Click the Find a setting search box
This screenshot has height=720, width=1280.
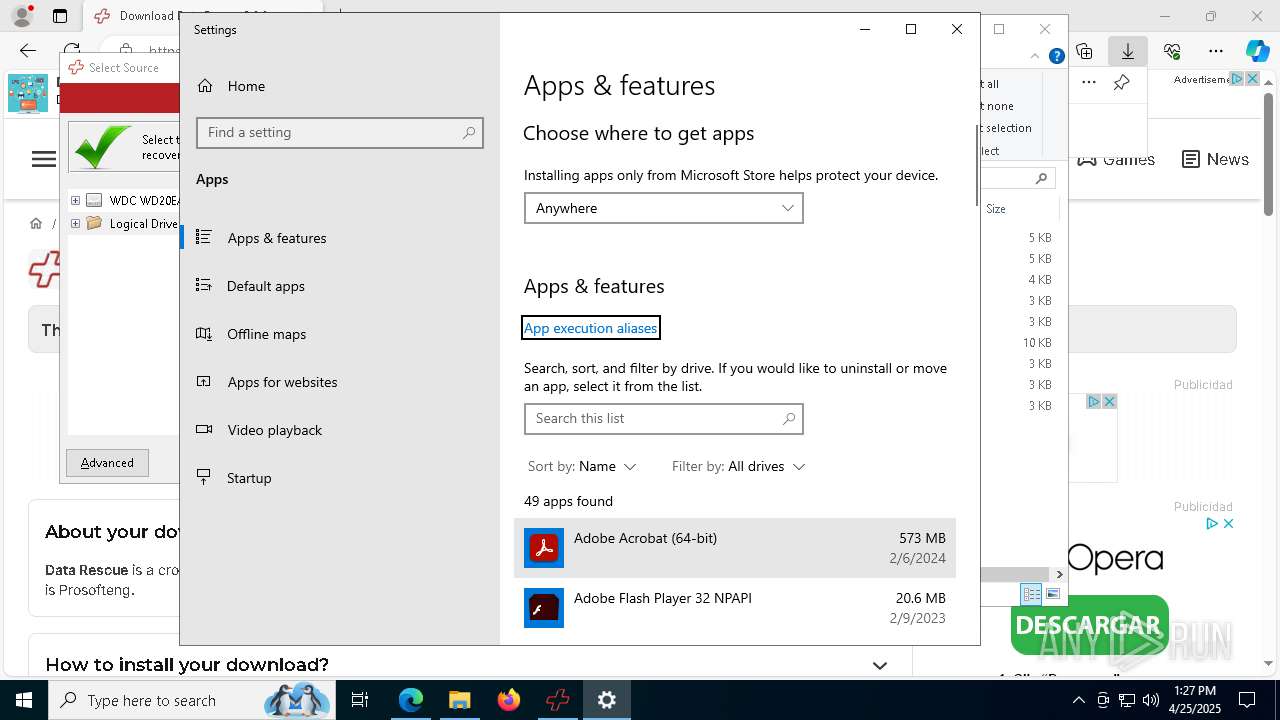click(340, 133)
